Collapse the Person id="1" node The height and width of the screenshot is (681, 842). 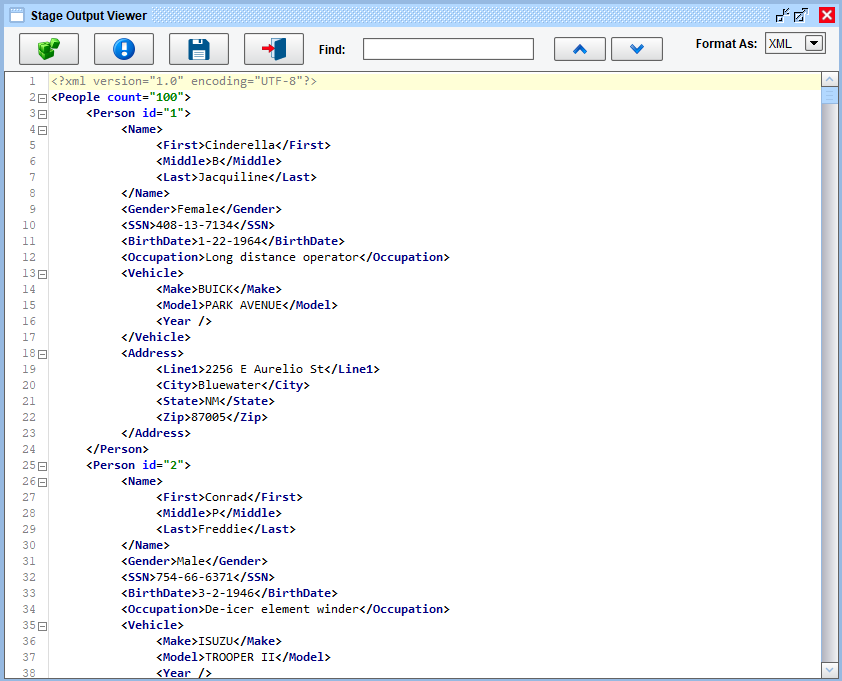(42, 114)
